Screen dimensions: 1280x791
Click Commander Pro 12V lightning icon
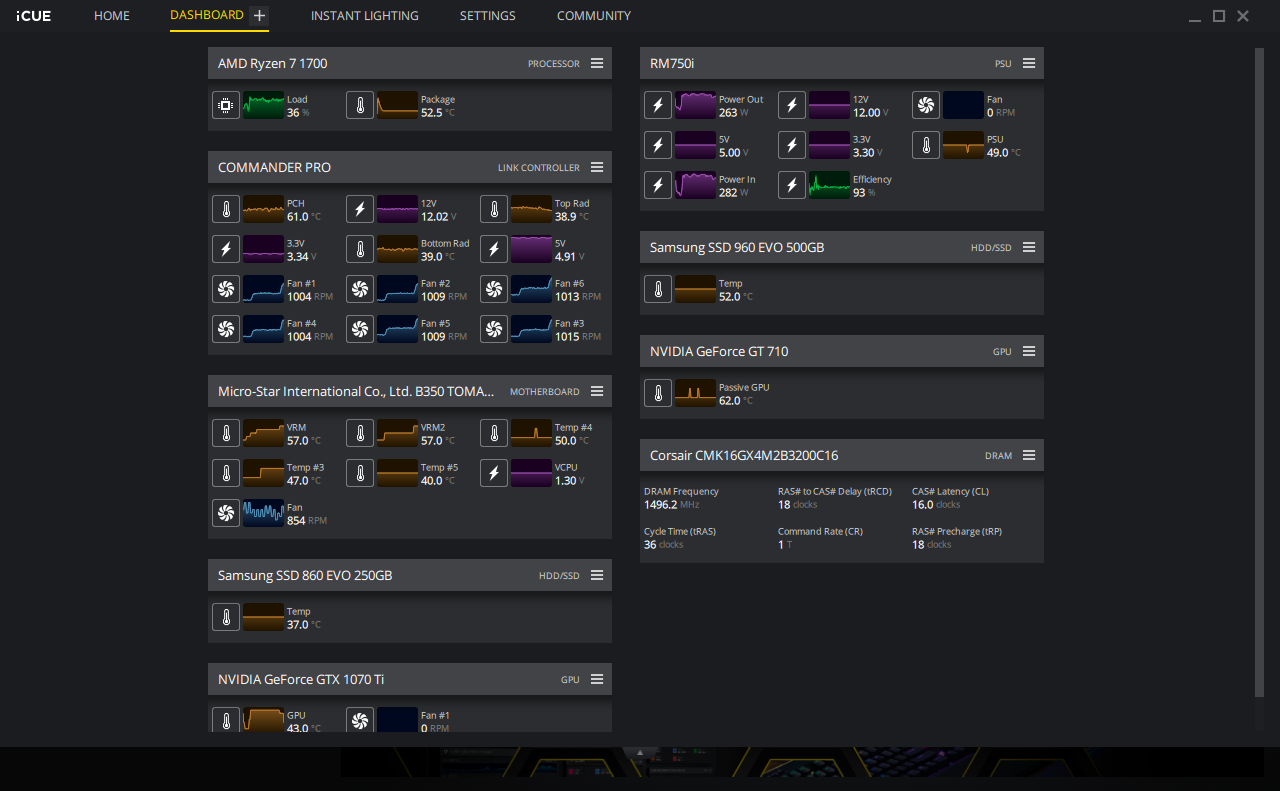pos(360,209)
